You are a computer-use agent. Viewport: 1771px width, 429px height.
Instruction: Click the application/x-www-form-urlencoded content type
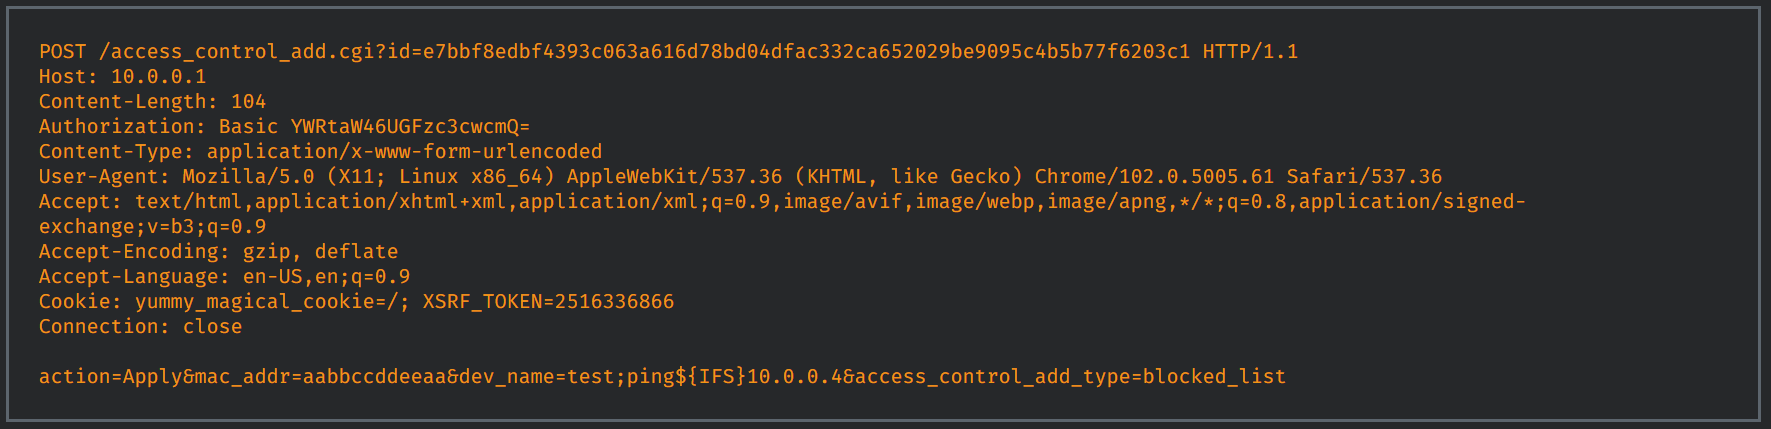pos(404,152)
